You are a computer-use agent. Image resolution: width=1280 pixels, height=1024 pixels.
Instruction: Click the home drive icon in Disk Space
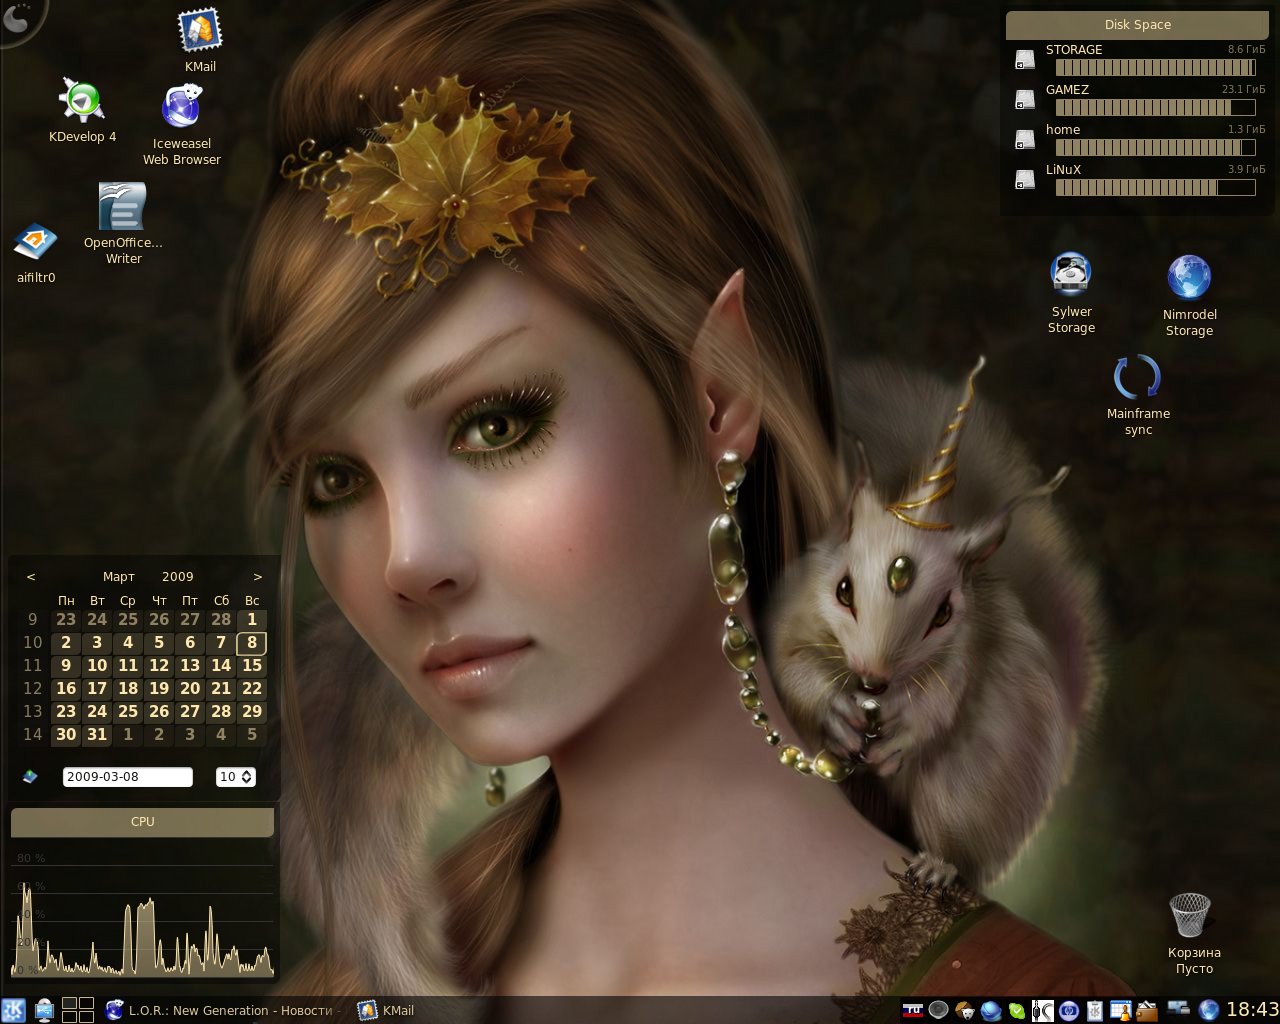point(1025,140)
